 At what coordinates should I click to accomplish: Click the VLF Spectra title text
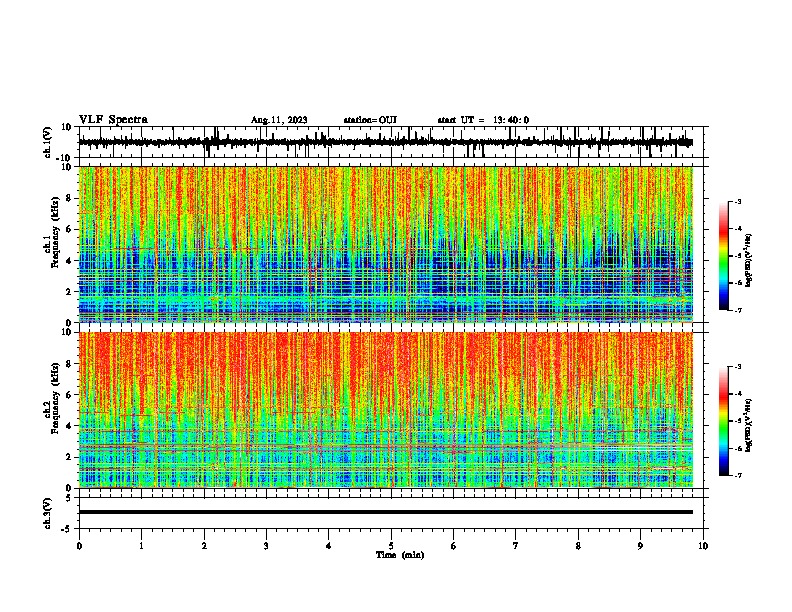[114, 120]
